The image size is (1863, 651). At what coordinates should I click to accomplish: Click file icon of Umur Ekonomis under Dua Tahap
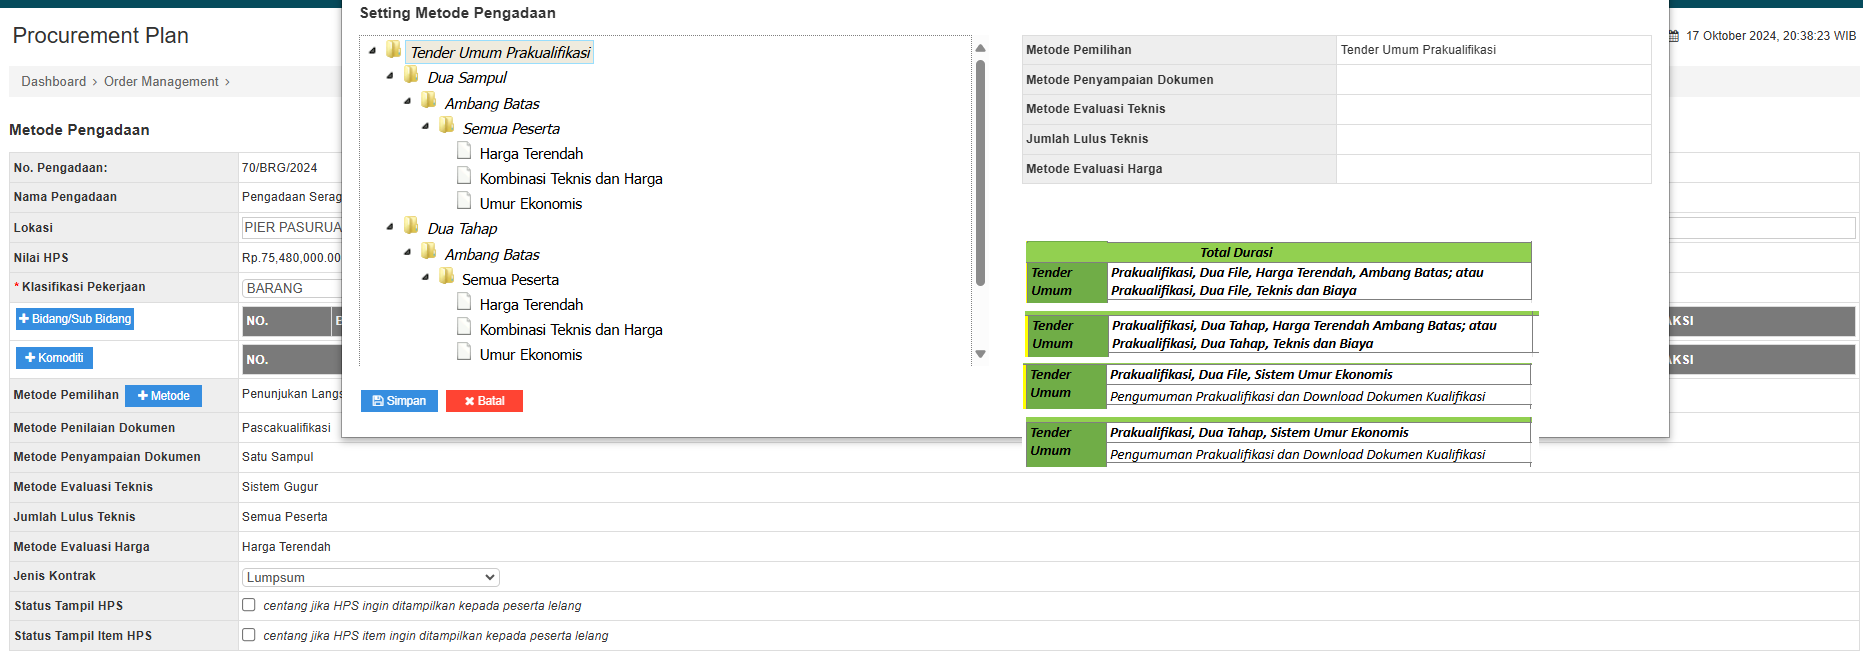coord(464,352)
